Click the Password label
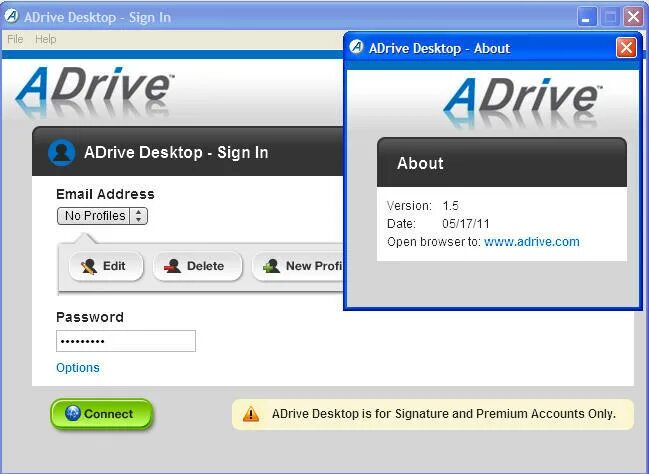This screenshot has height=474, width=649. click(x=90, y=317)
